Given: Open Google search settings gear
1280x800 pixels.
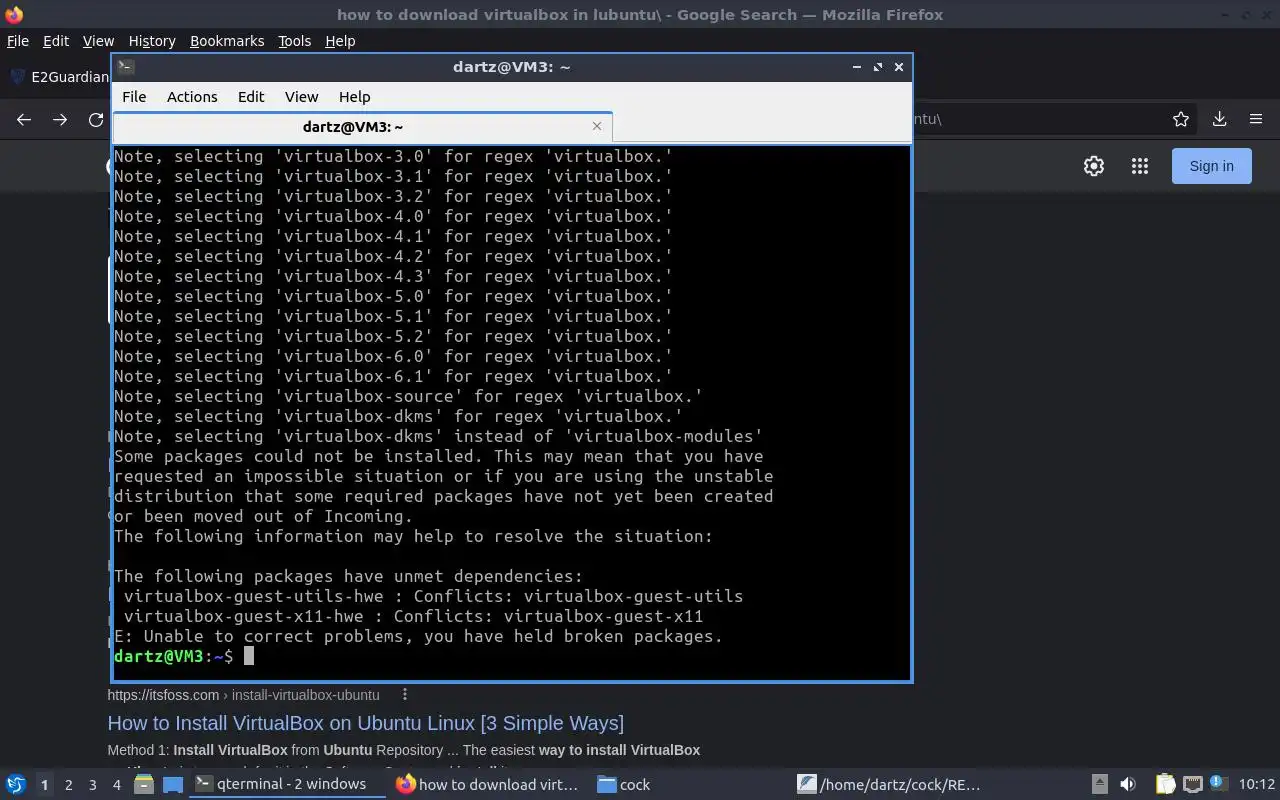Looking at the screenshot, I should 1094,166.
